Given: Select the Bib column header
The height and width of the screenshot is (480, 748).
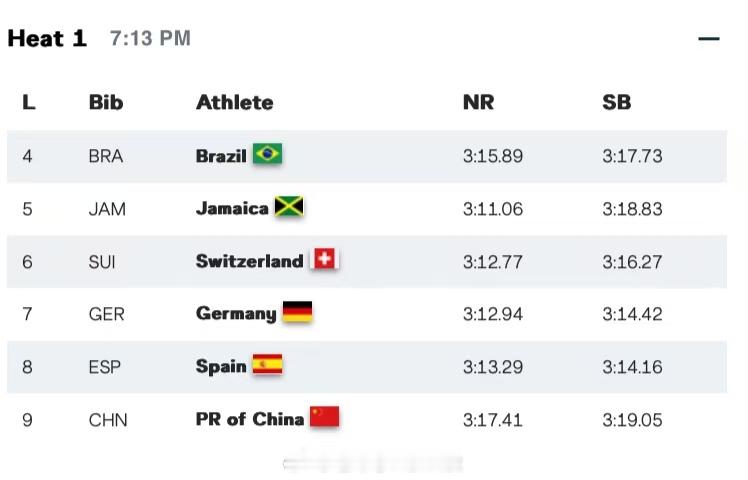Looking at the screenshot, I should tap(106, 102).
